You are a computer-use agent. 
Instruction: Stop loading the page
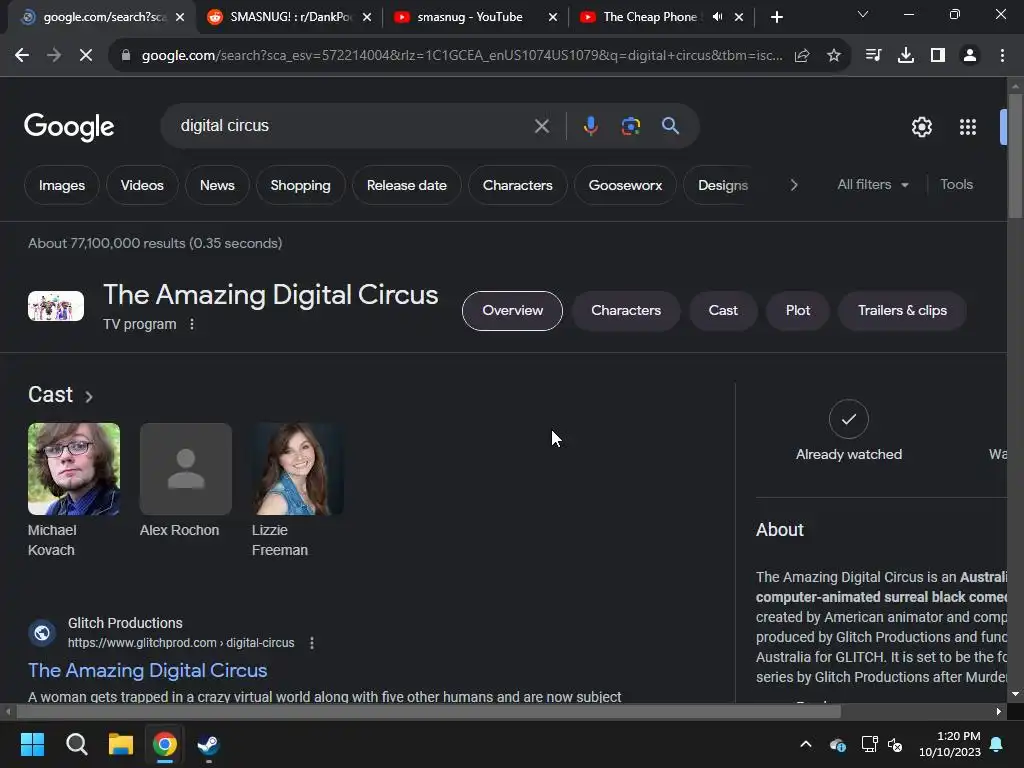[x=86, y=56]
